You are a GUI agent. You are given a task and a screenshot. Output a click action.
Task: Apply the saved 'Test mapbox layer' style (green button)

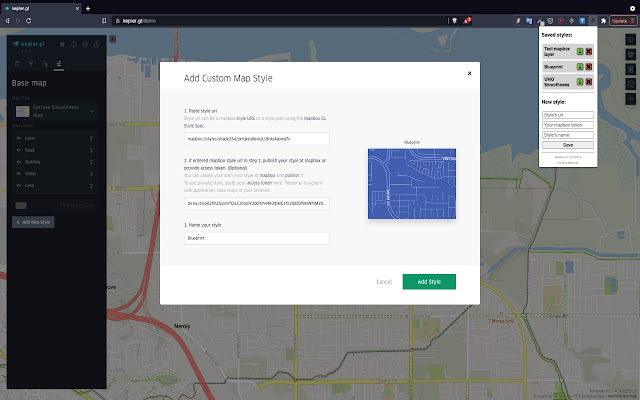[580, 51]
